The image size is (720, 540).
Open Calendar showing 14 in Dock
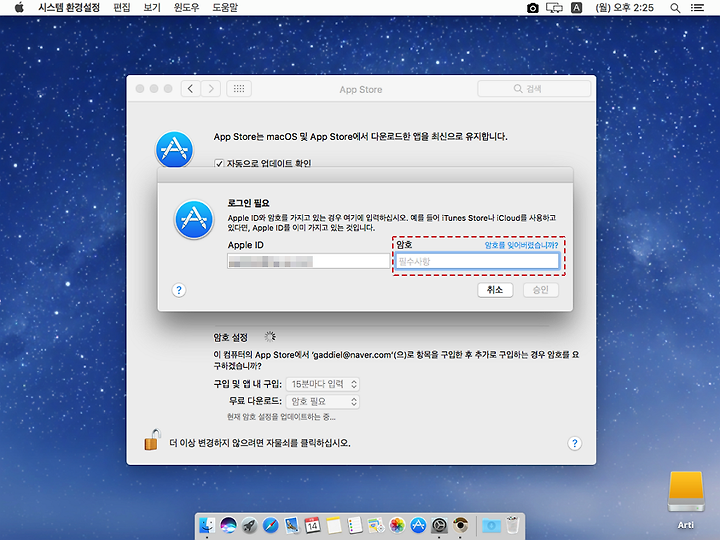click(313, 525)
